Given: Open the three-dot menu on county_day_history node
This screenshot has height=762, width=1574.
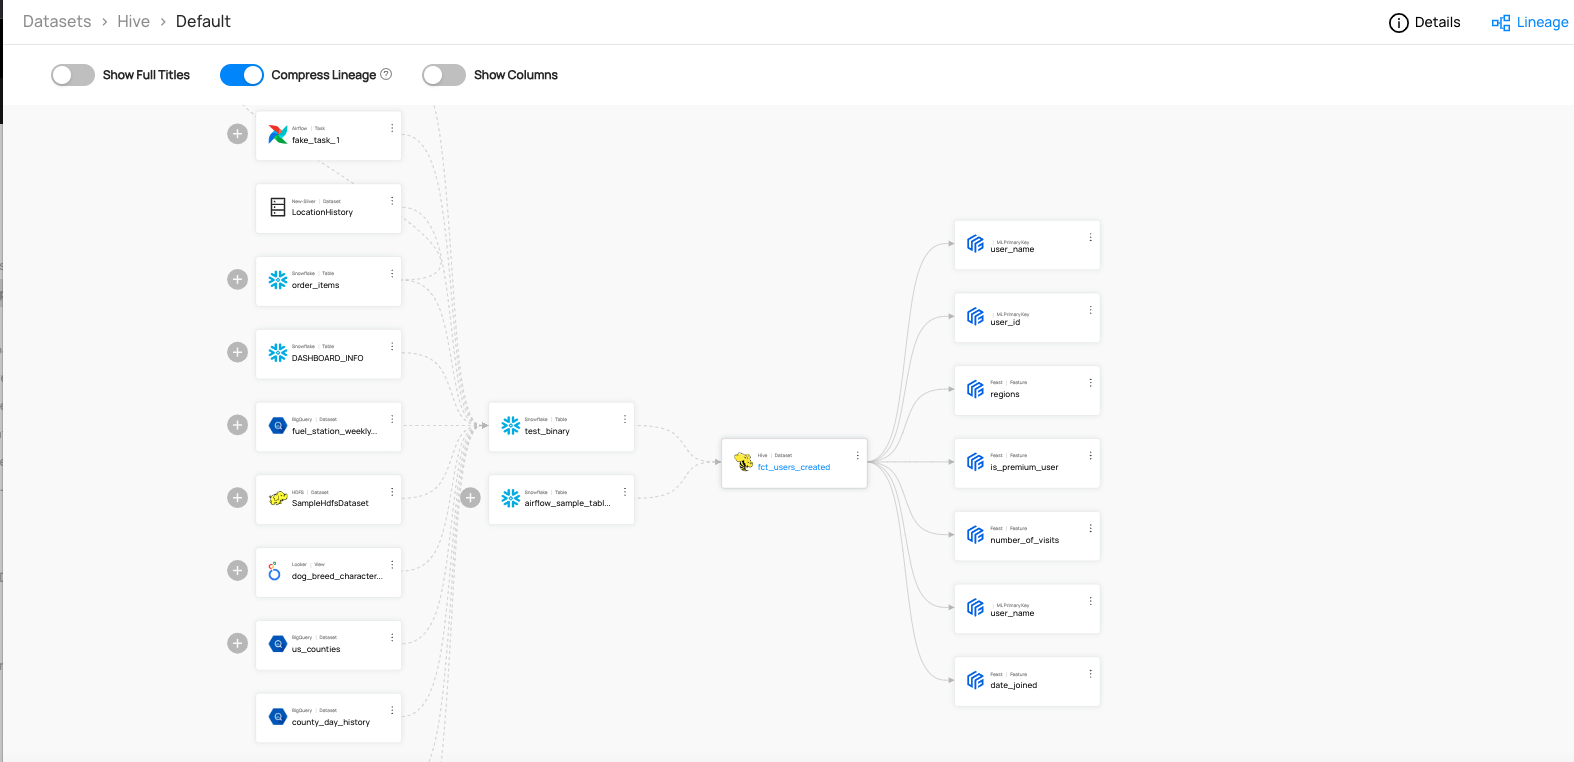Looking at the screenshot, I should tap(392, 710).
